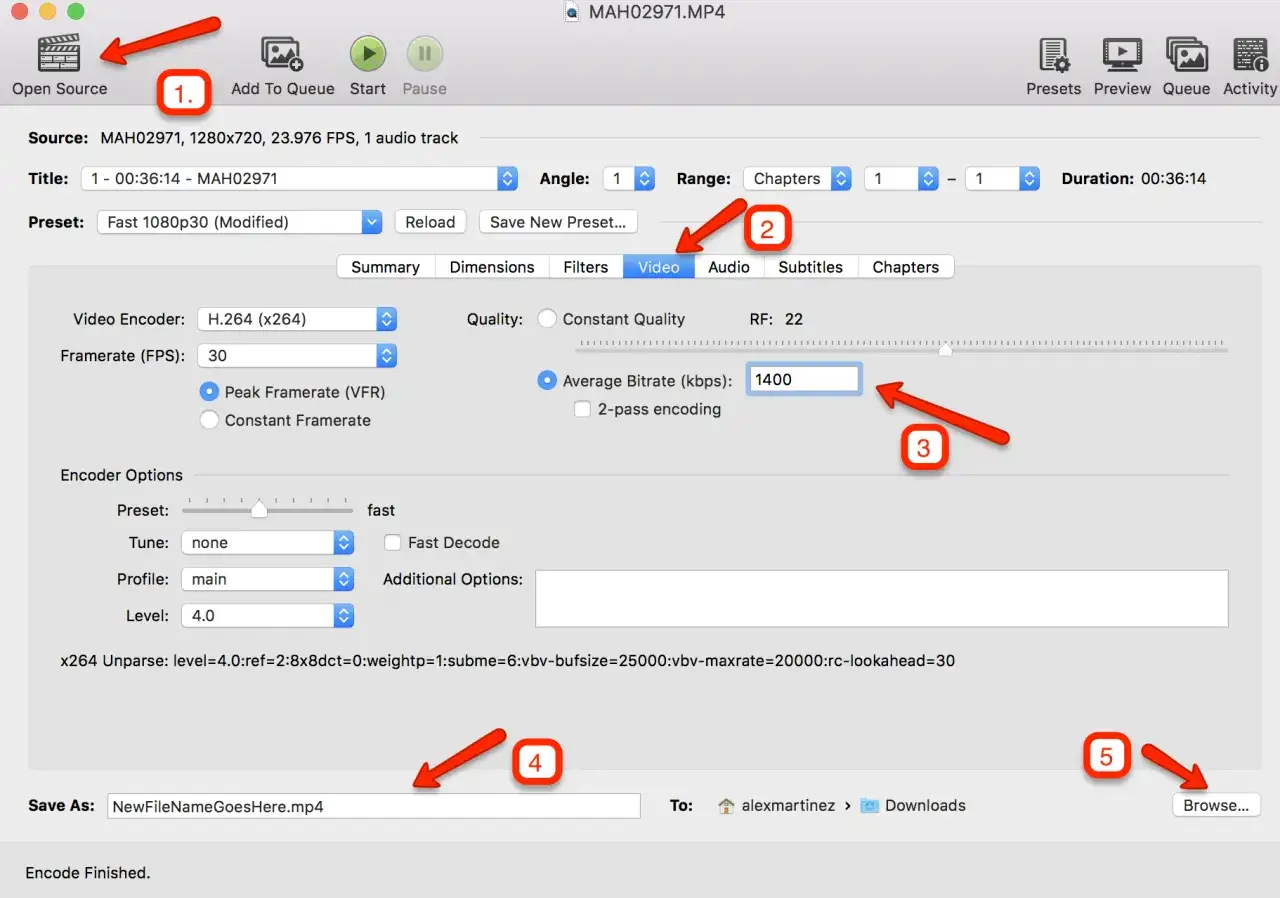1280x898 pixels.
Task: Click the Encode Finished status text
Action: (x=88, y=873)
